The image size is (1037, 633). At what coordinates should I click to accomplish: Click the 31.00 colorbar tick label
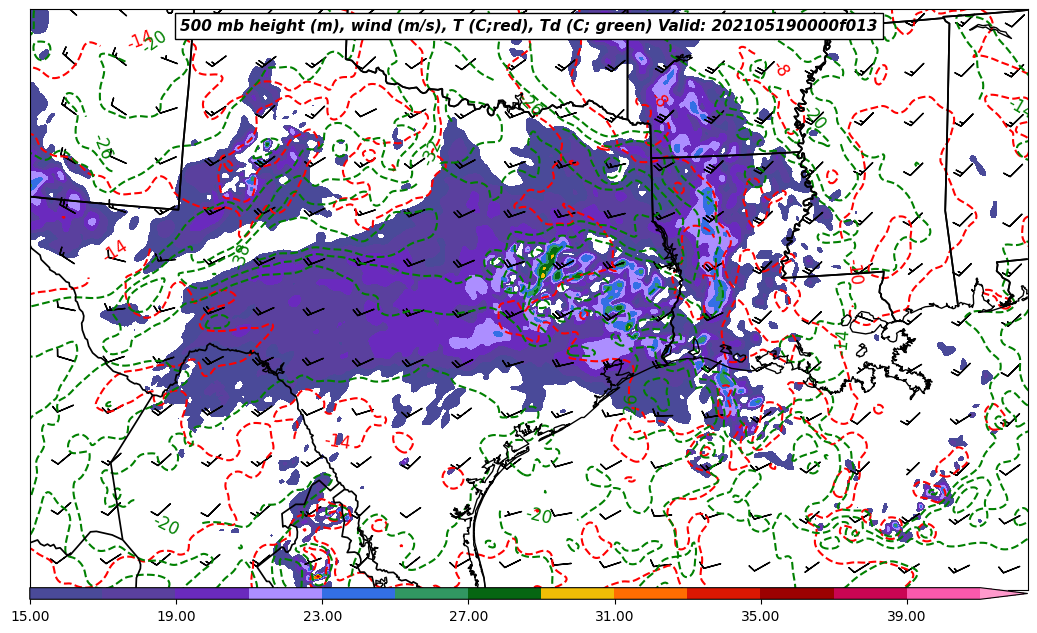[614, 616]
